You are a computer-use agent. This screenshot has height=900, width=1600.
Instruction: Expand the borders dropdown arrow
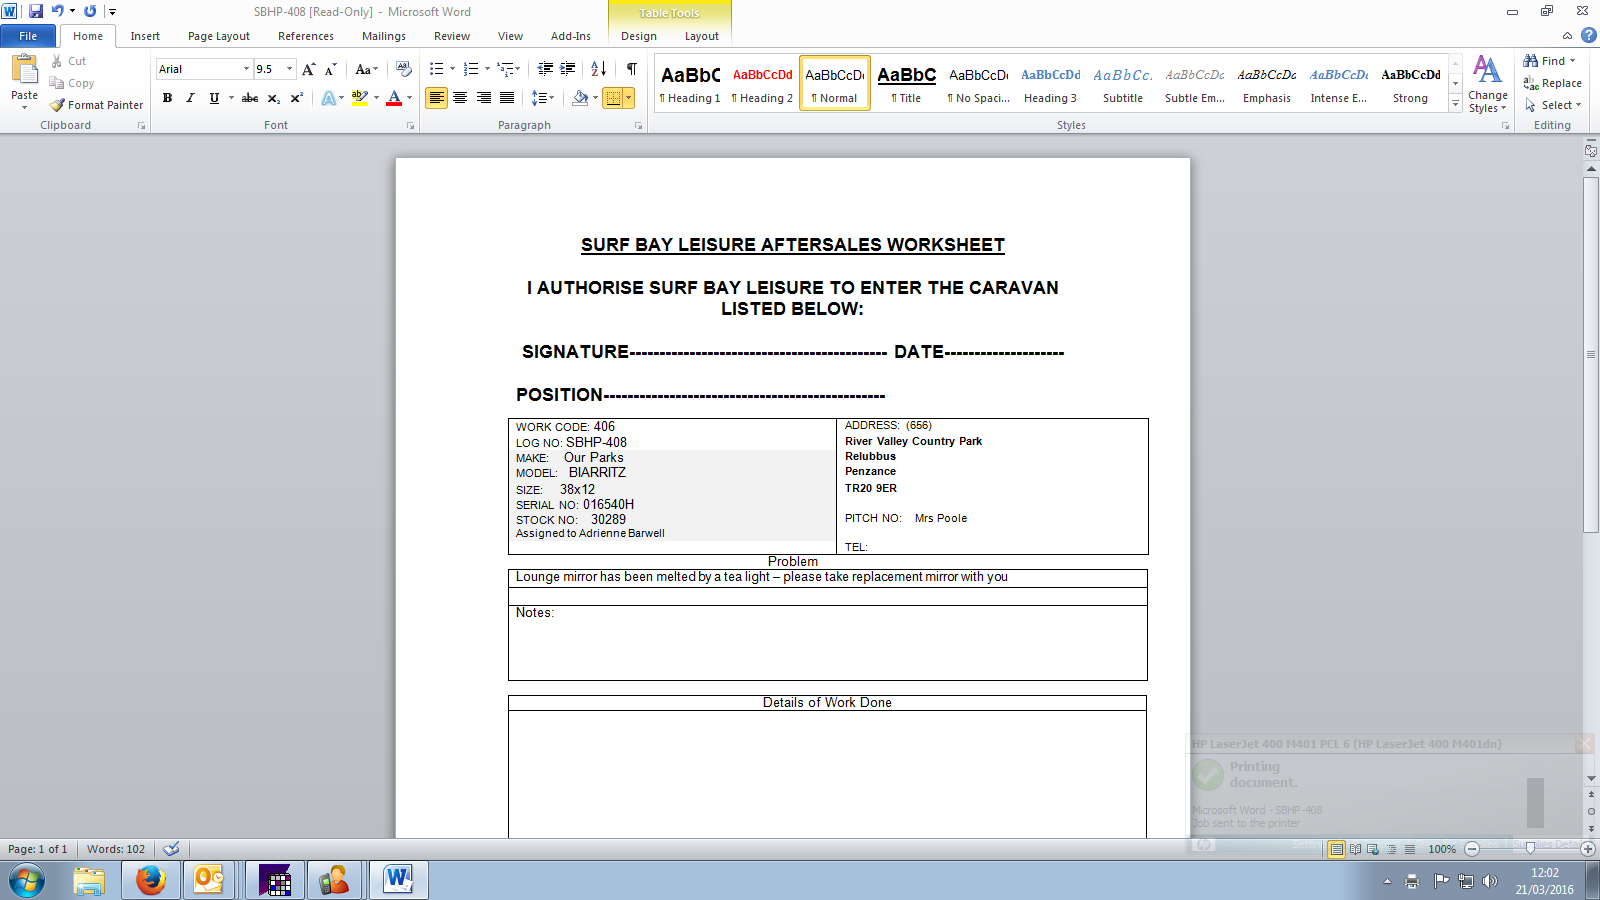628,98
